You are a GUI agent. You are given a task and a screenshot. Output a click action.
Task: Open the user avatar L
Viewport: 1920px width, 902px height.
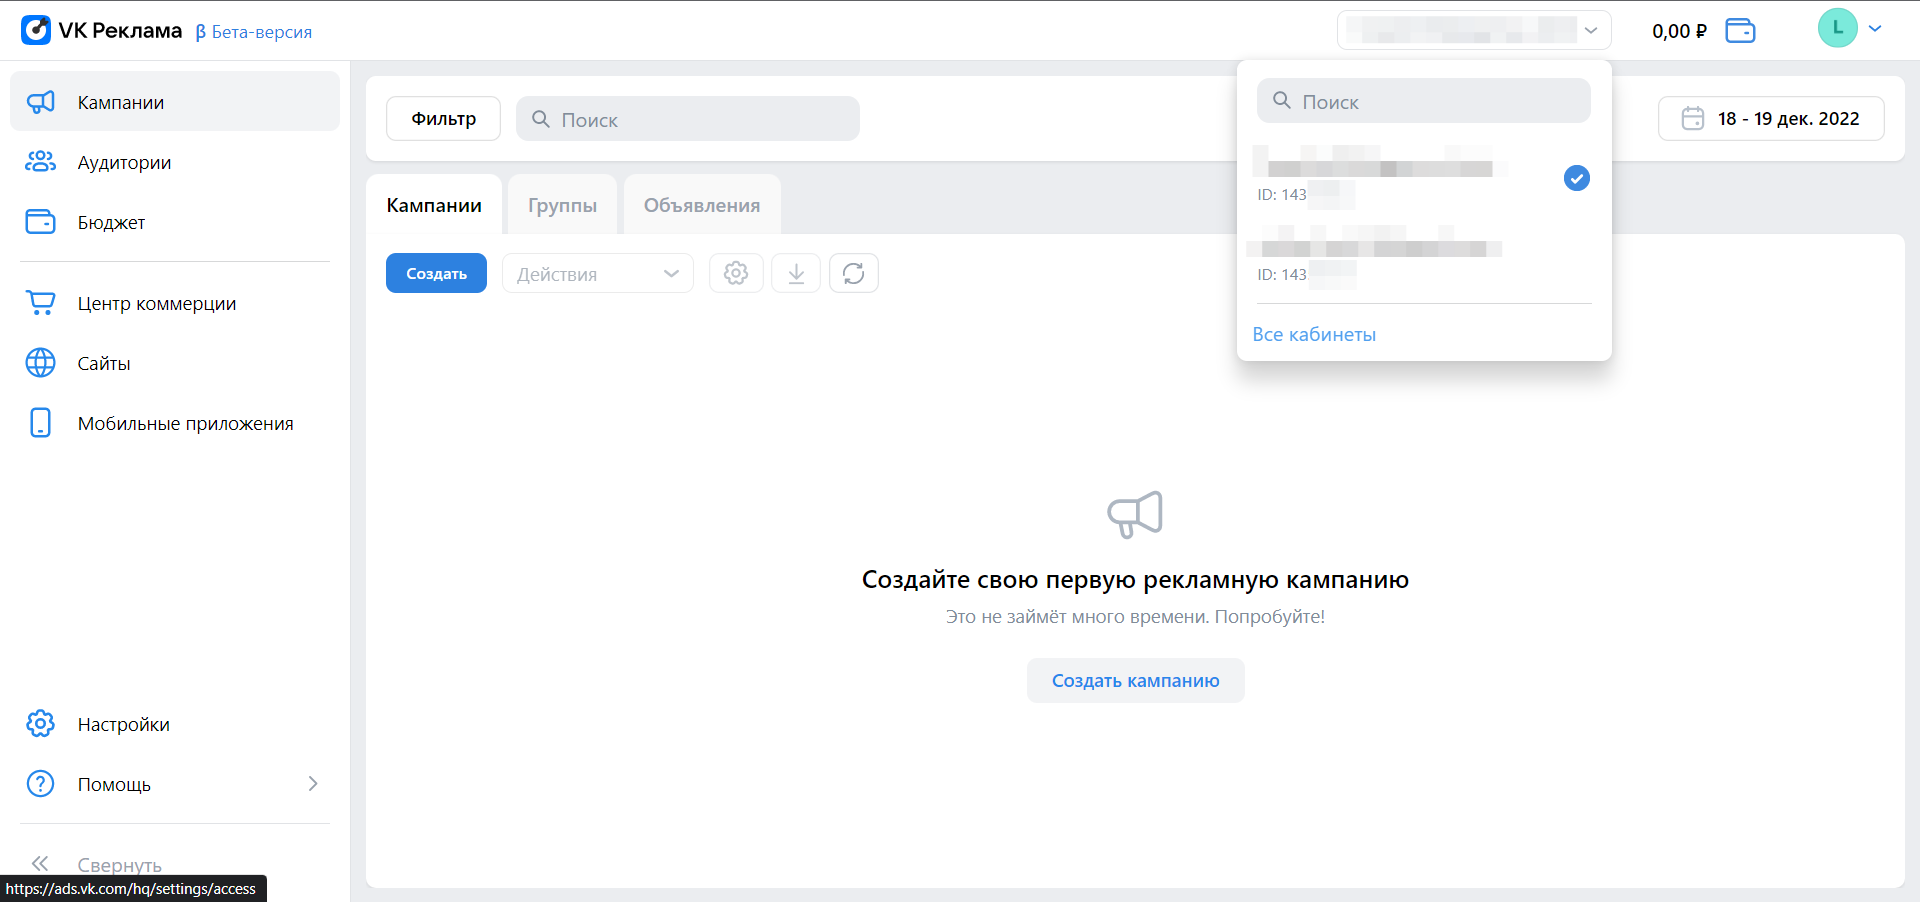(x=1837, y=28)
